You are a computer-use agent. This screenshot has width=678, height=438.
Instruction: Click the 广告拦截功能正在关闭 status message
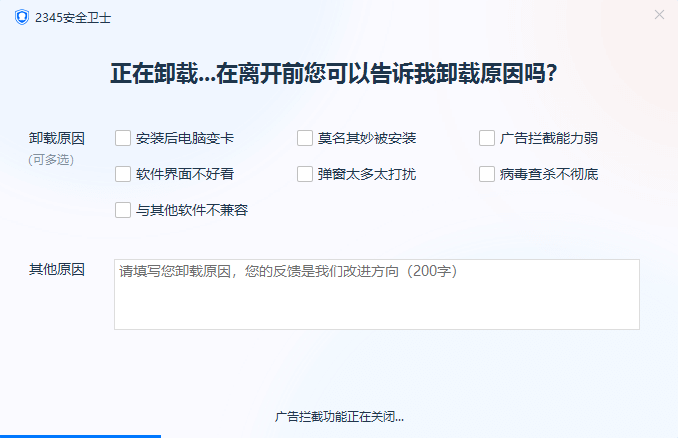[339, 417]
